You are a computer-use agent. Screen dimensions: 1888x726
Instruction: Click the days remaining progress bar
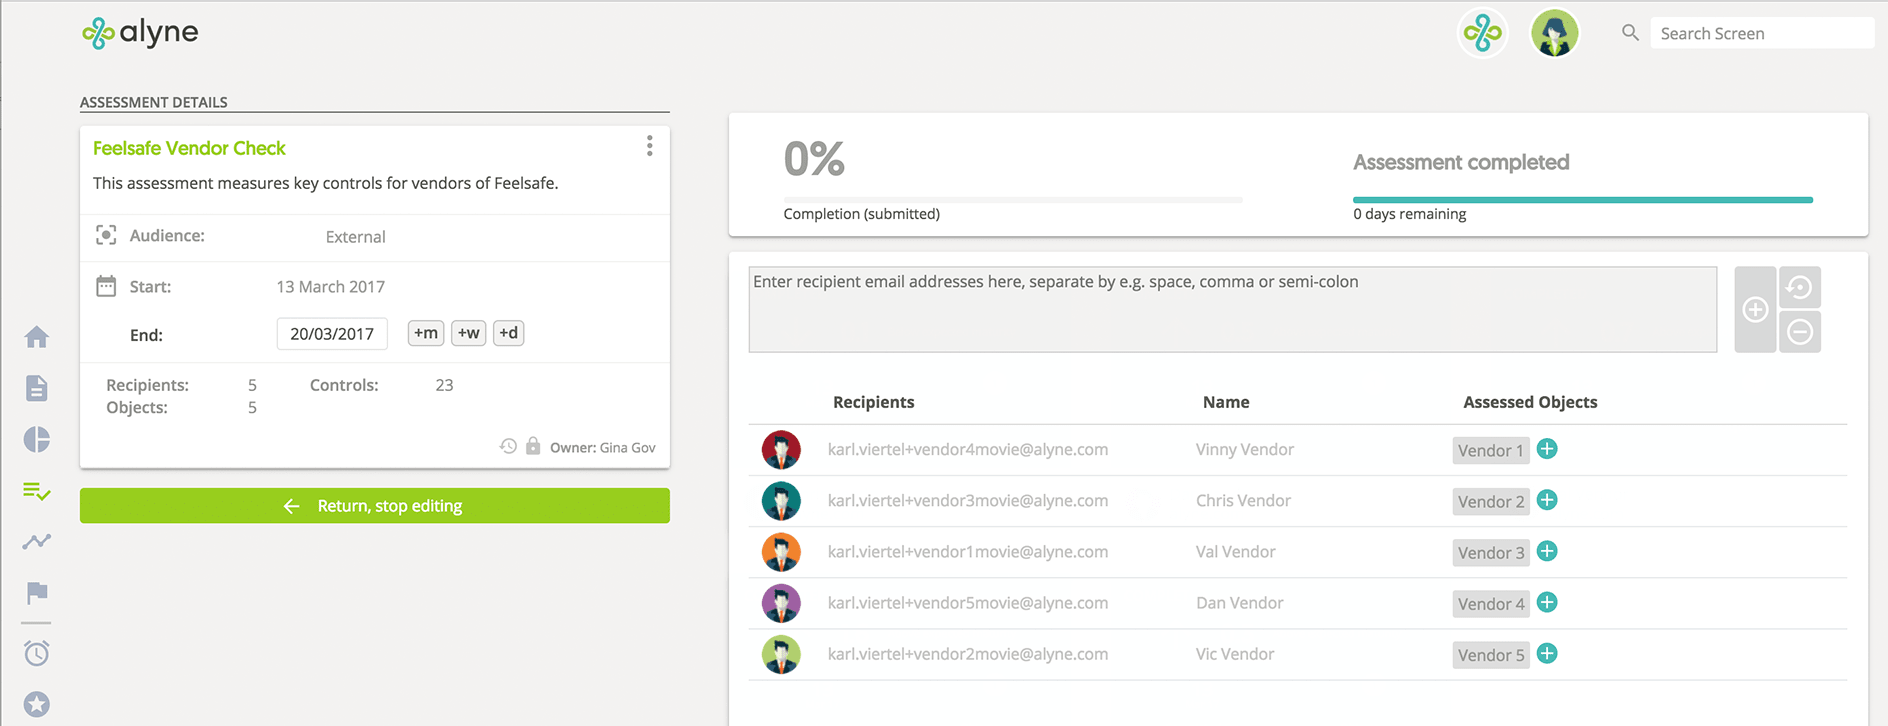tap(1583, 200)
